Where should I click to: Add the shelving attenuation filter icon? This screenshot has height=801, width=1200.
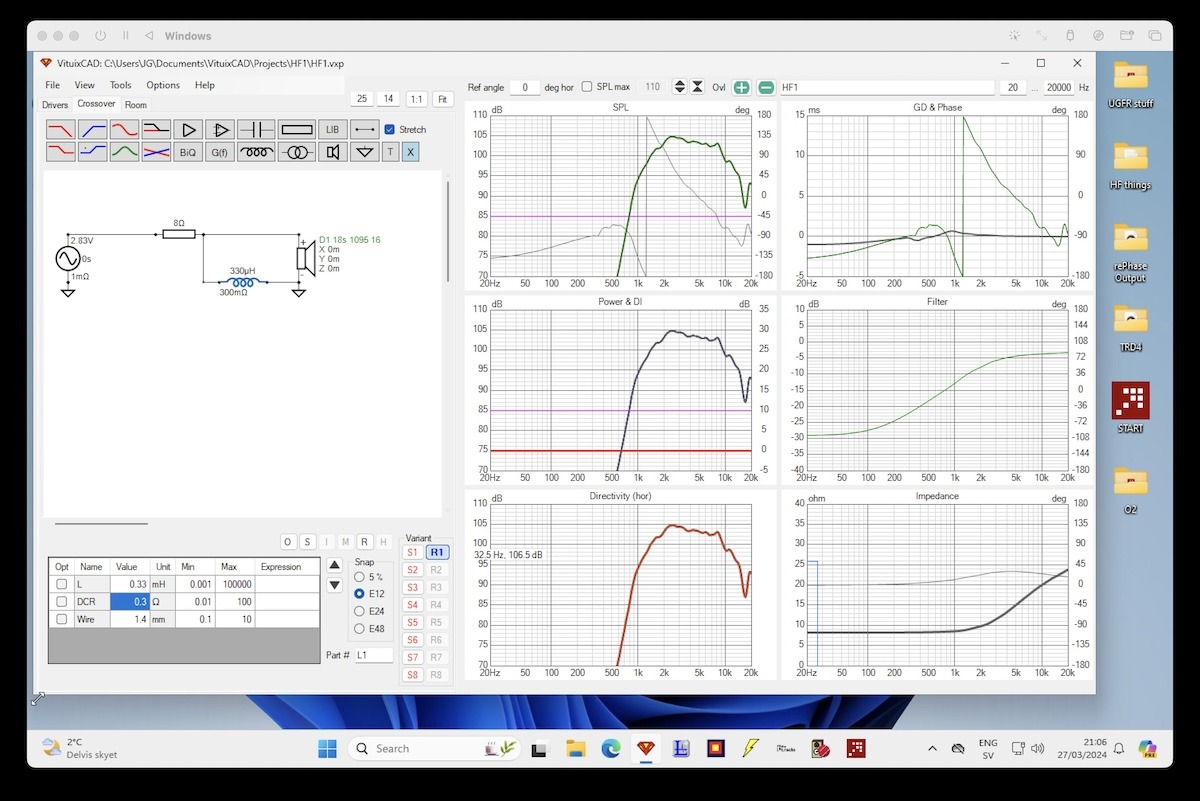(x=156, y=129)
